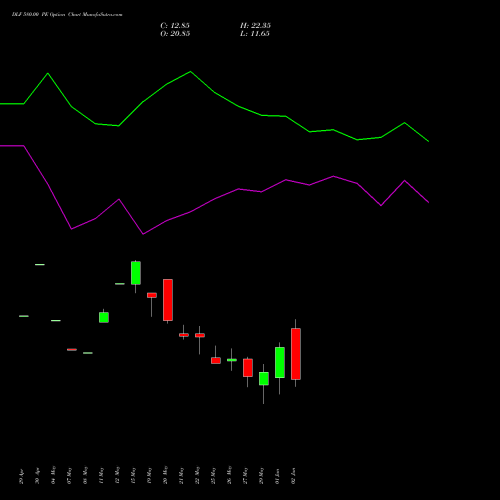Click the open value O: 20.85
This screenshot has width=500, height=500.
coord(175,34)
